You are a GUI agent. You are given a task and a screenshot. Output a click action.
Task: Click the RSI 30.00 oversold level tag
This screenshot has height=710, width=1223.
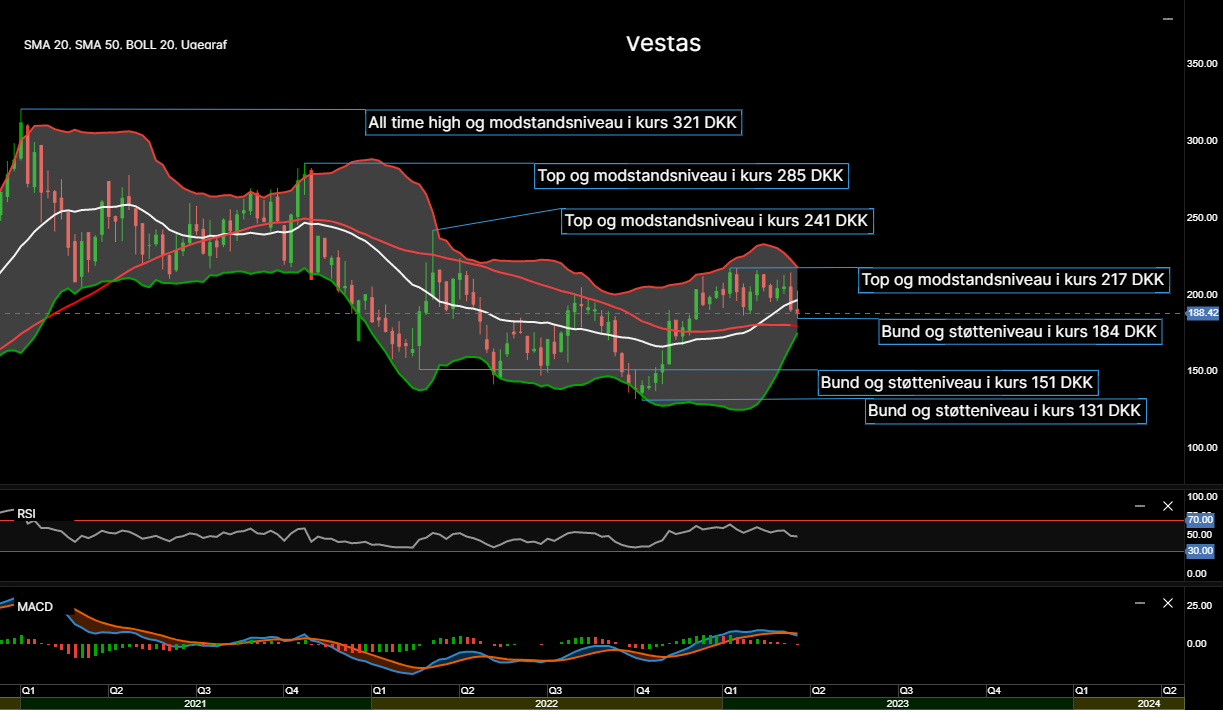(x=1200, y=551)
